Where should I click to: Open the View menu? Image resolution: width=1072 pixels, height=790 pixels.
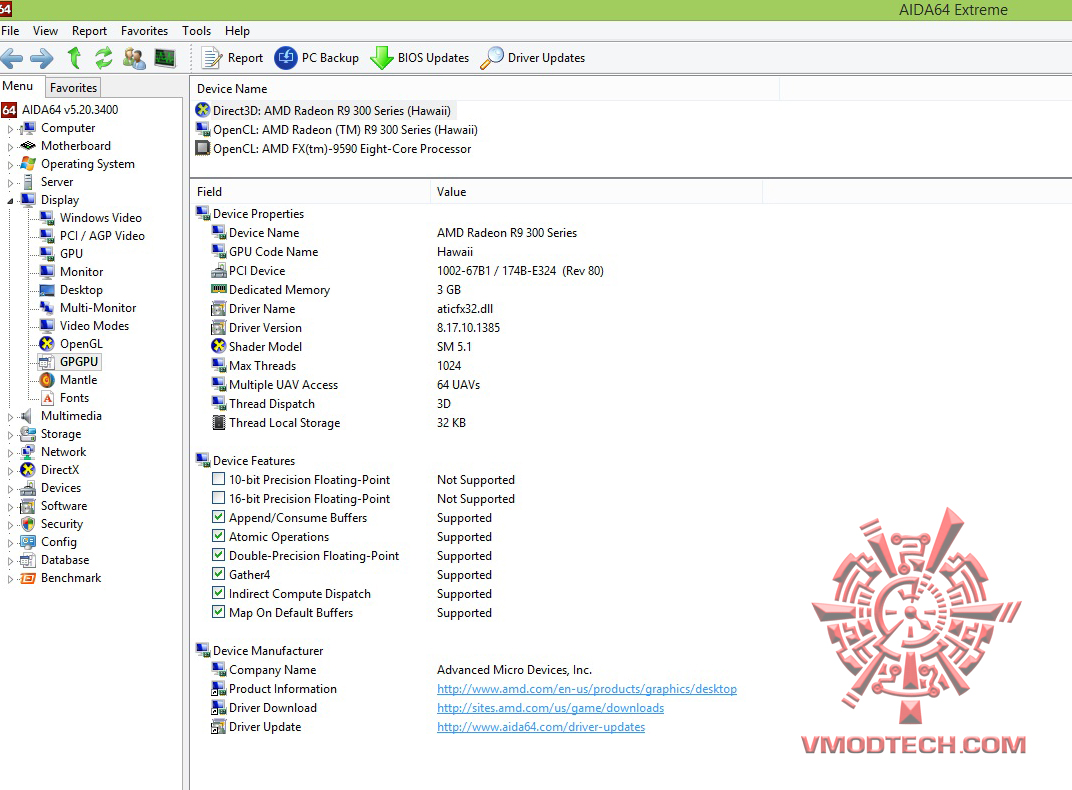tap(45, 31)
